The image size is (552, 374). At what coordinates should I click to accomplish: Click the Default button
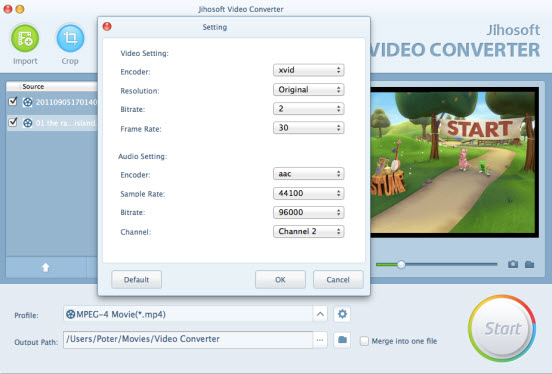[137, 280]
